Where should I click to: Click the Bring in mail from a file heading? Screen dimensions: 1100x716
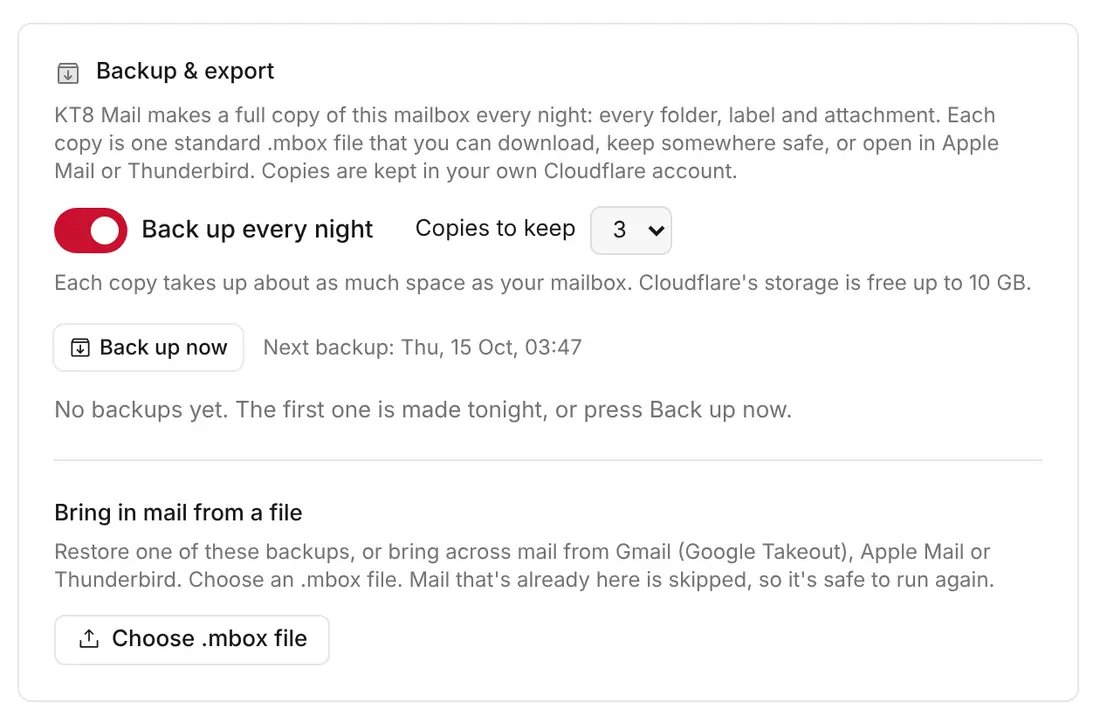[x=178, y=513]
